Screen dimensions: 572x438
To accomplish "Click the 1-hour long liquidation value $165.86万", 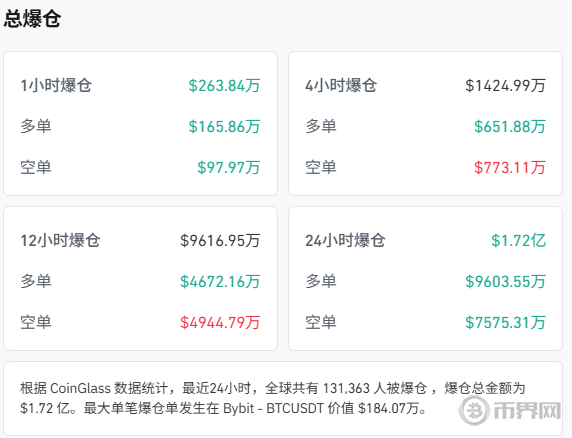I will coord(224,127).
